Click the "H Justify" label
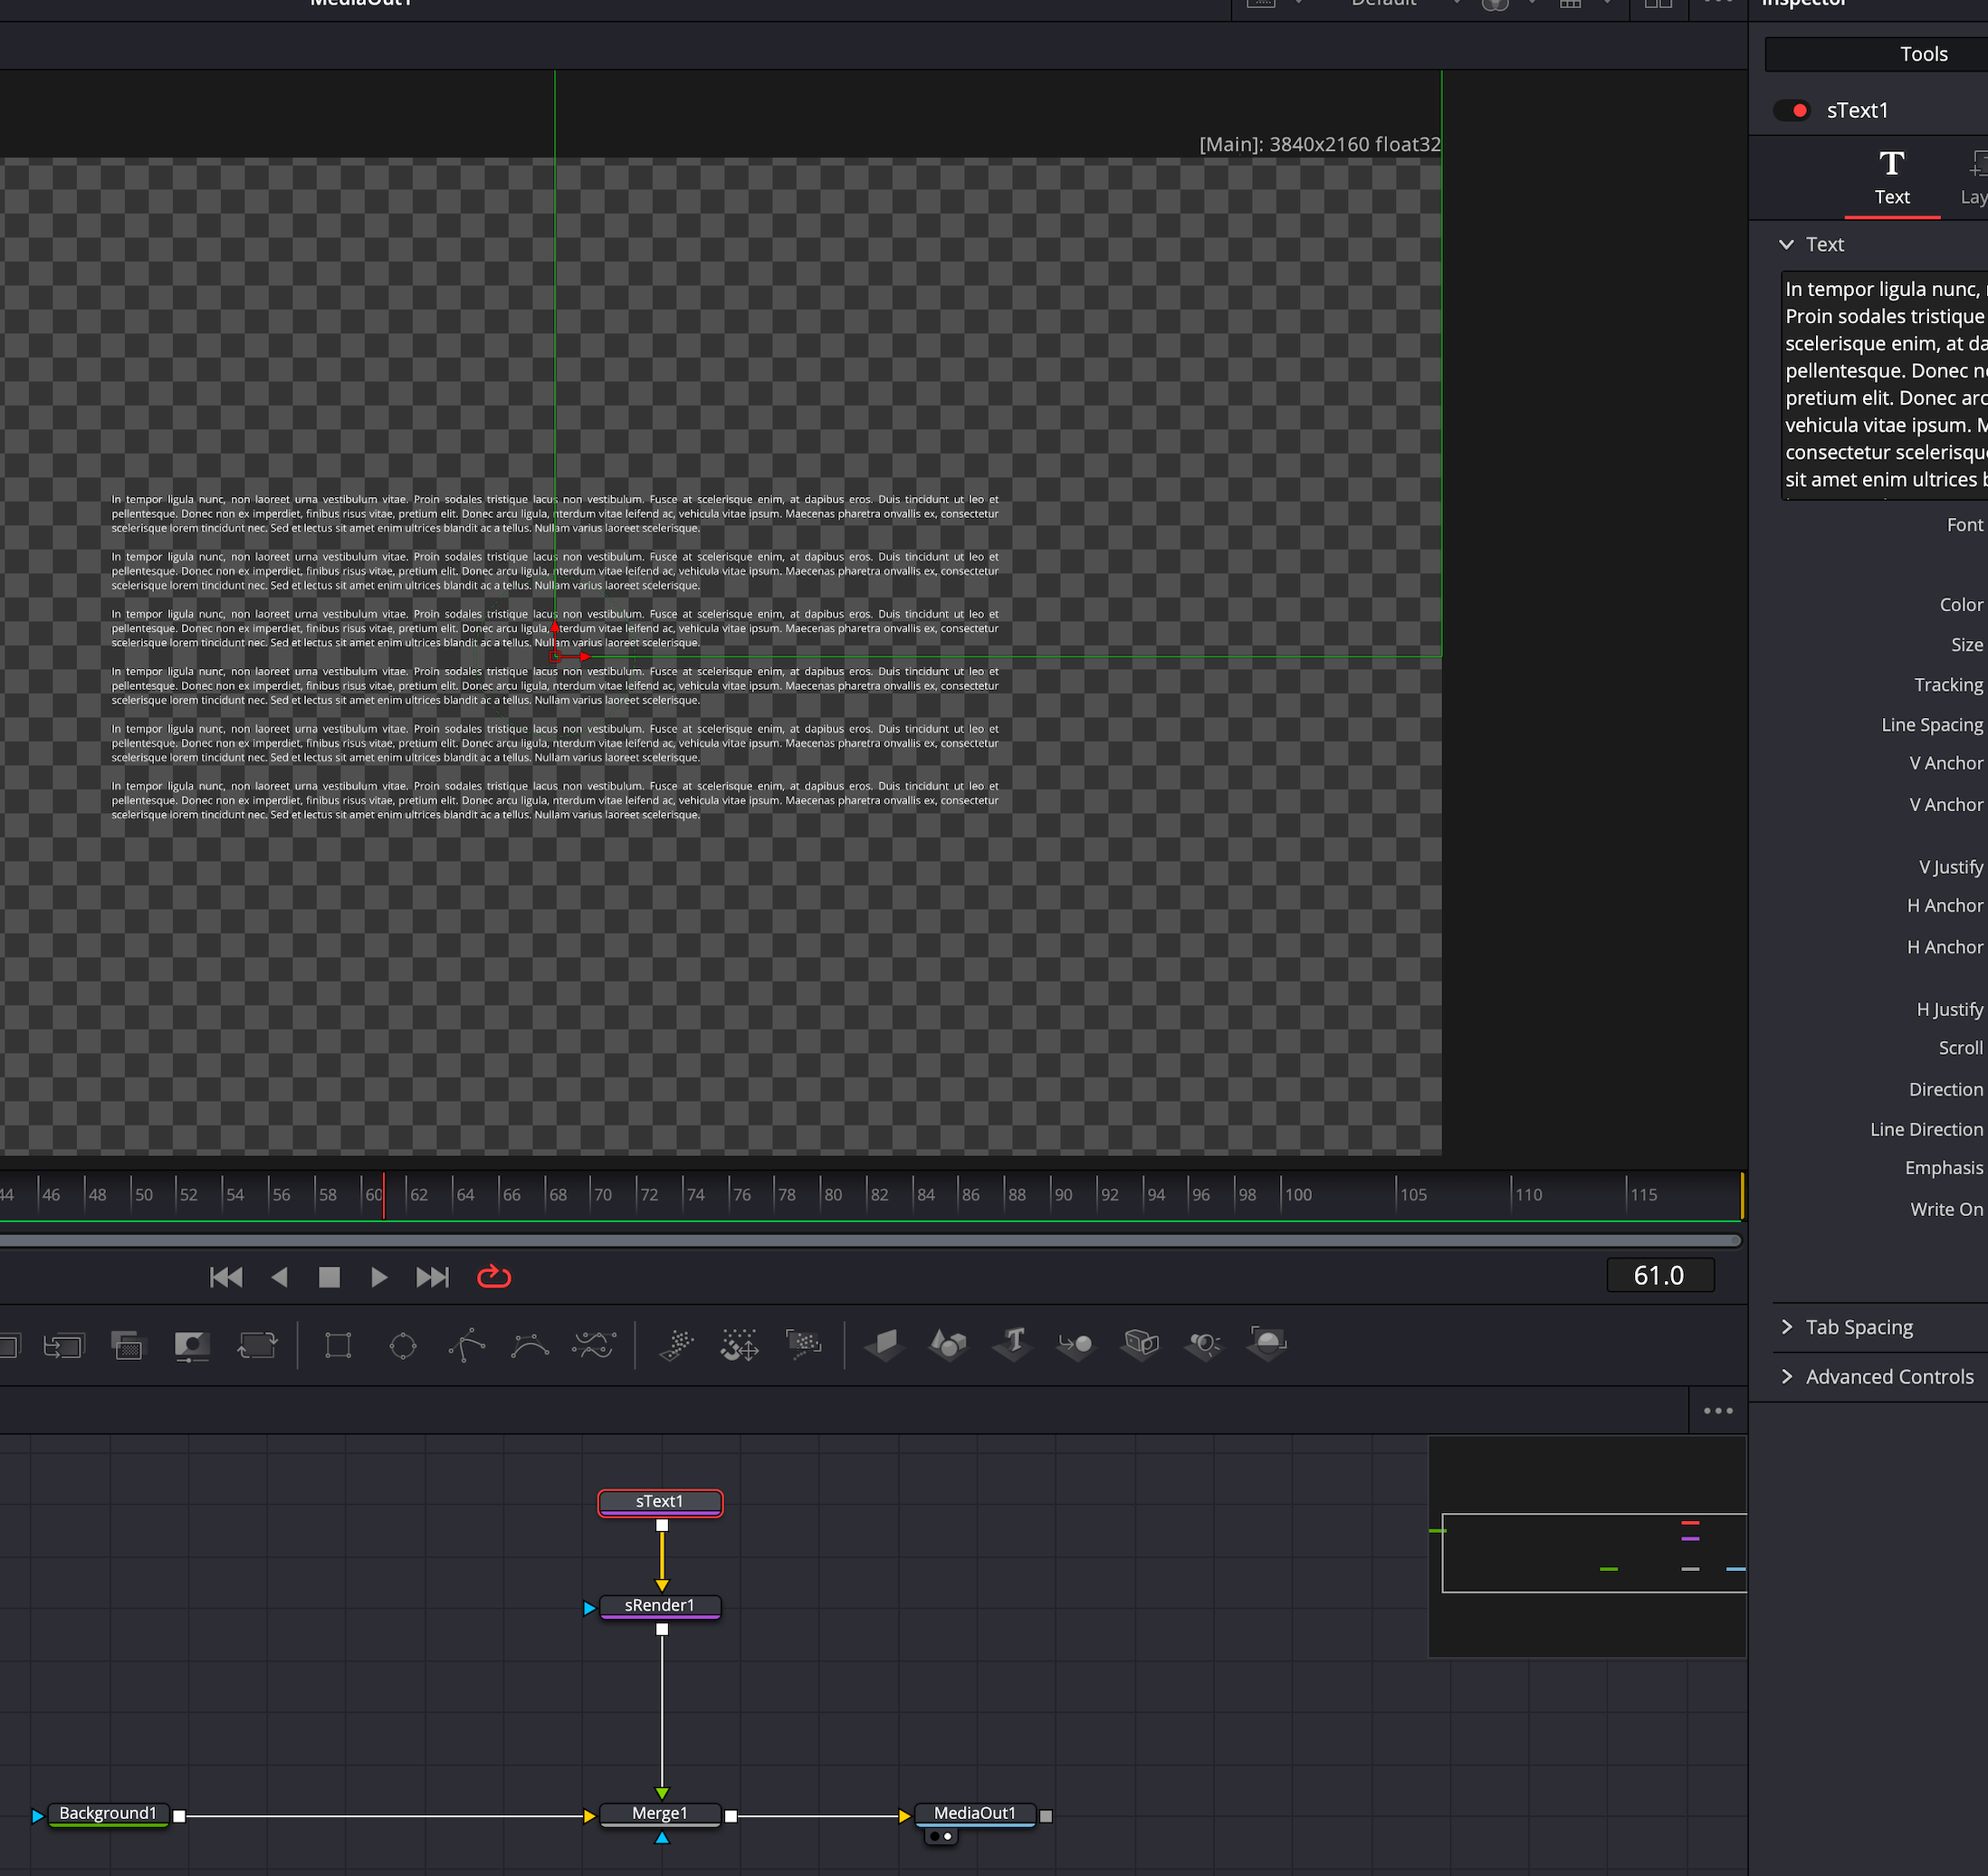The width and height of the screenshot is (1988, 1876). click(1949, 1010)
